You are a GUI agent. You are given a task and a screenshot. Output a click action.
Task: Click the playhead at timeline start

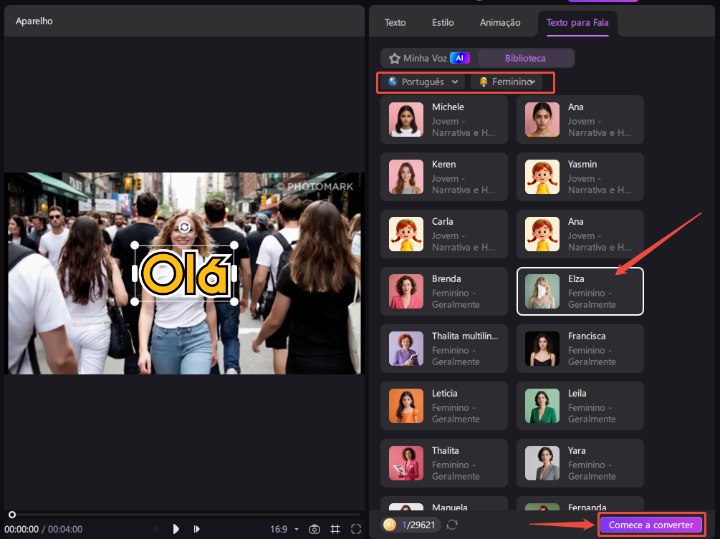pos(12,515)
